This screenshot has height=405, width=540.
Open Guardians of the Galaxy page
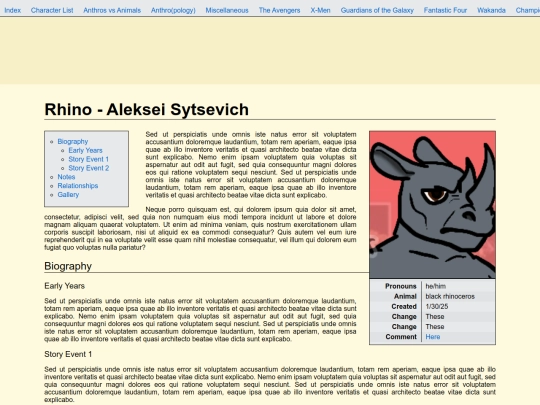[x=377, y=10]
